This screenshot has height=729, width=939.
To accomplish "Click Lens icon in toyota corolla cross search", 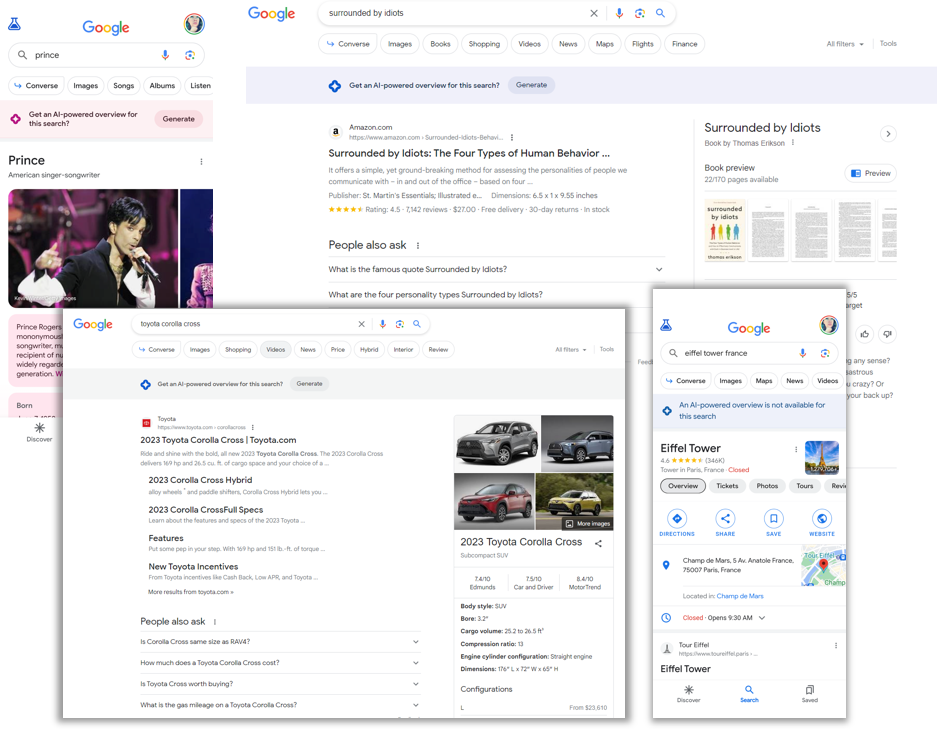I will 399,324.
